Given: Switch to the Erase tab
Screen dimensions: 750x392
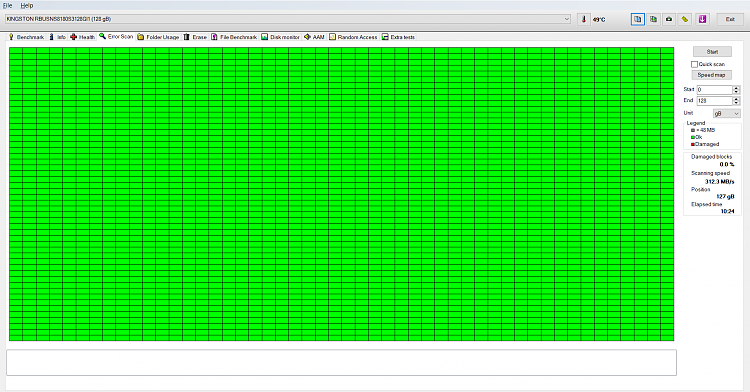Looking at the screenshot, I should coord(195,37).
